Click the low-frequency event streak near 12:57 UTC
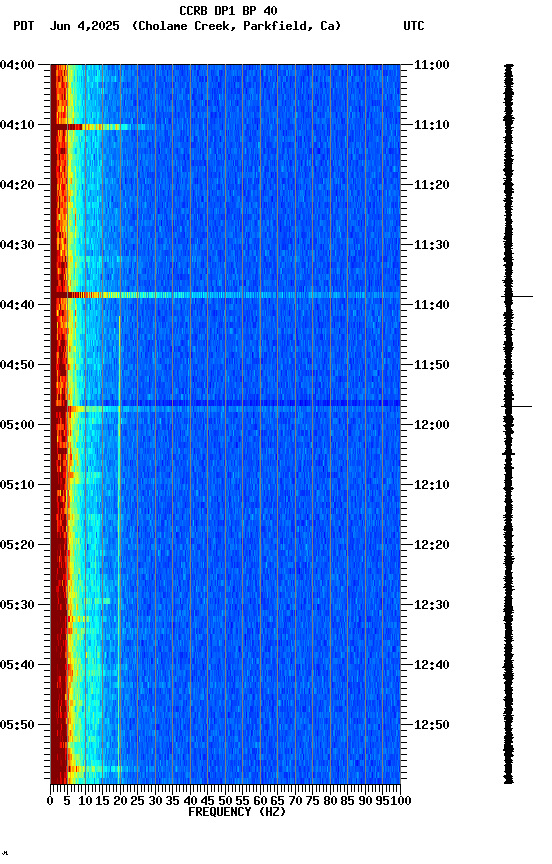 95,769
